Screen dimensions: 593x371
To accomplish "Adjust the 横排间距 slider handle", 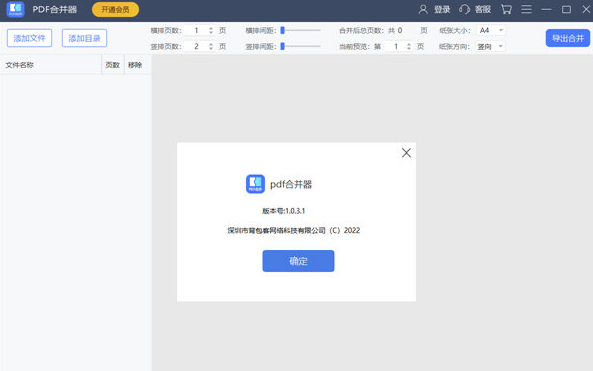I will pyautogui.click(x=283, y=30).
